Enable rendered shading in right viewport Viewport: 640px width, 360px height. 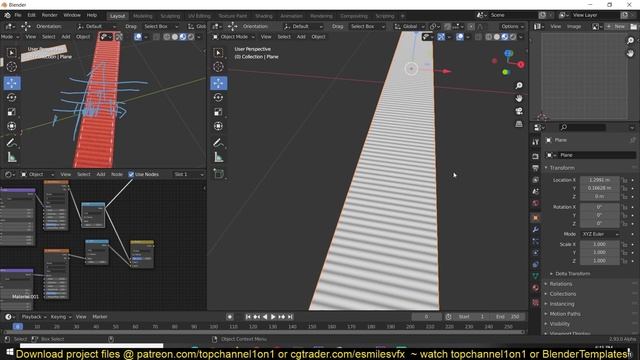513,37
